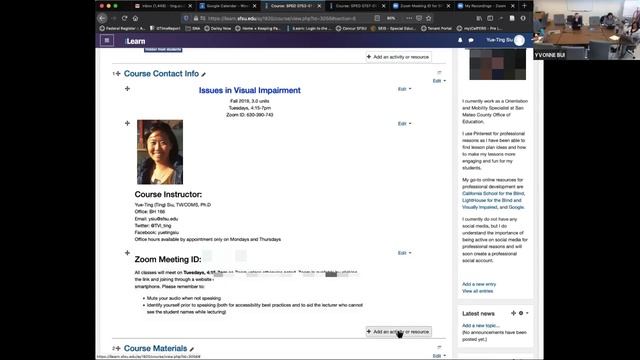Move the Latest news block icon

click(x=513, y=313)
